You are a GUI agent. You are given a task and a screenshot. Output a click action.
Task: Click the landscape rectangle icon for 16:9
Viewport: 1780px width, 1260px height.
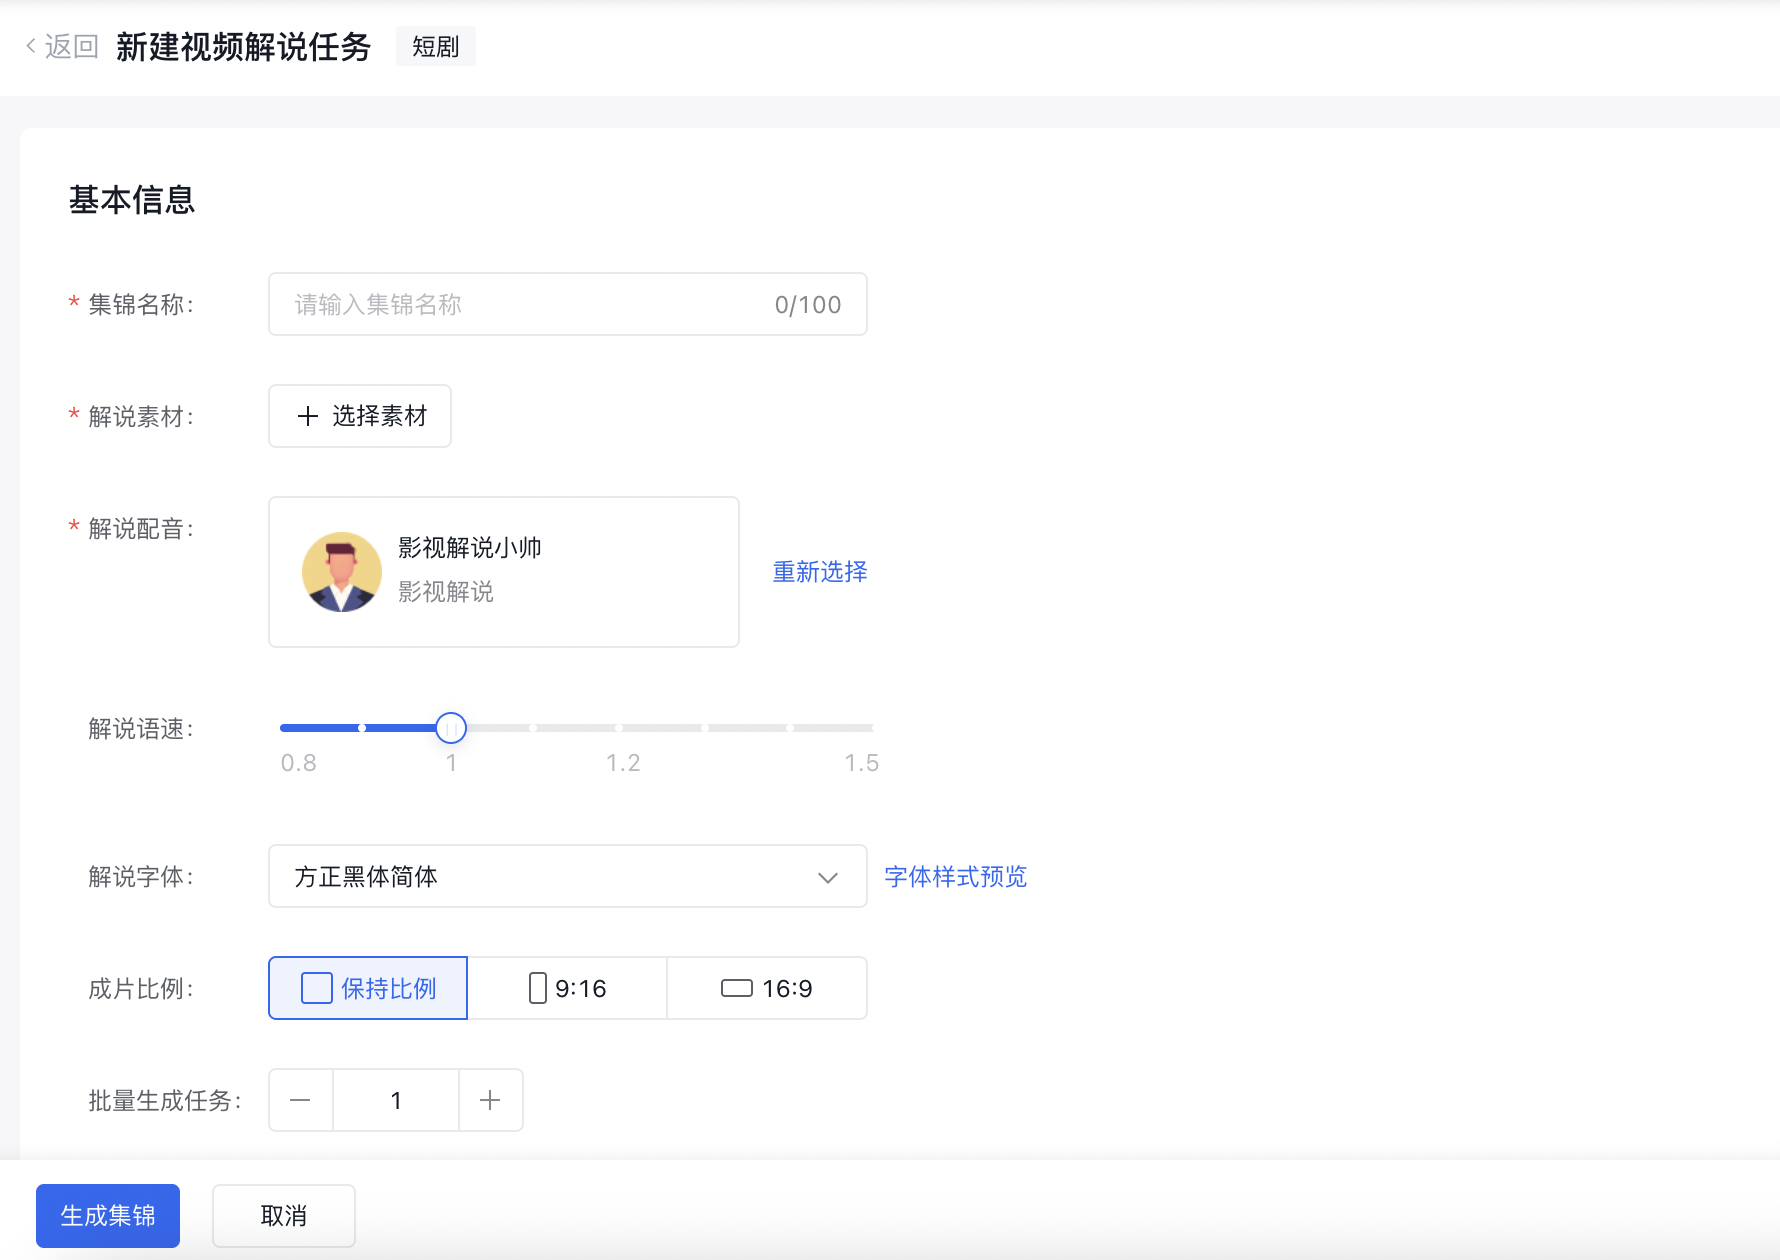736,988
